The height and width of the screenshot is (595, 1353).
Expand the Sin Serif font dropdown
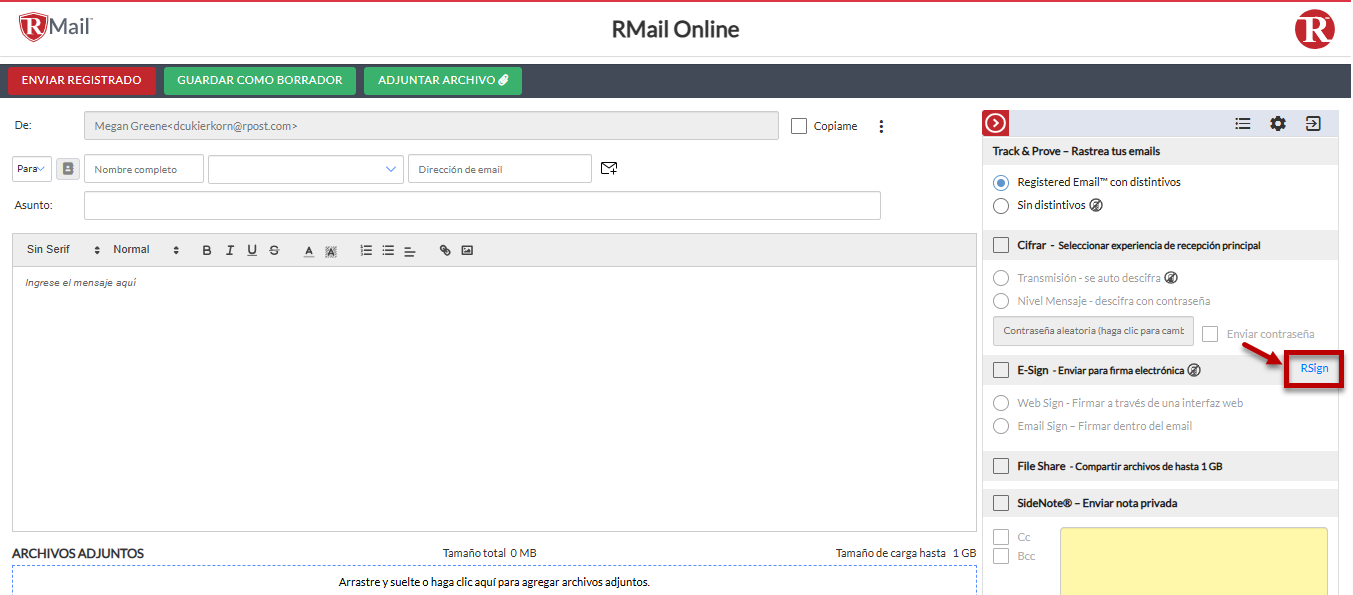point(63,250)
